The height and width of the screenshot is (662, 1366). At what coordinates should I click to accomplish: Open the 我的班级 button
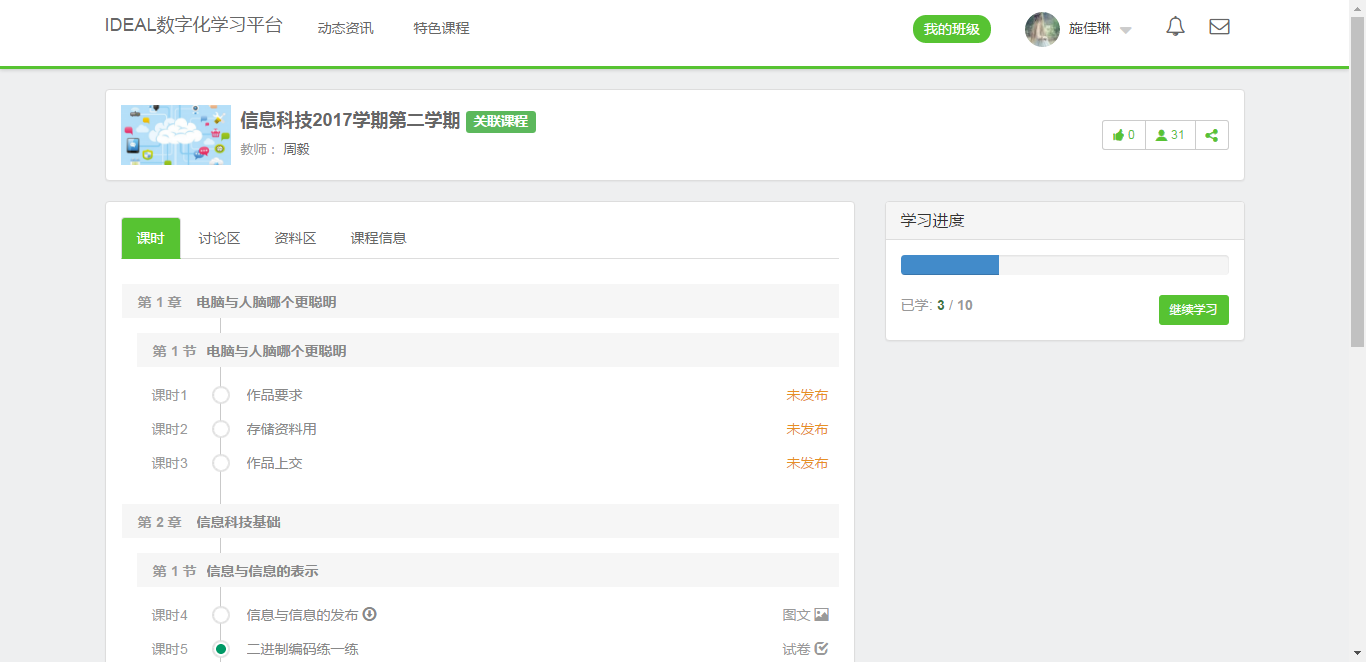(951, 29)
